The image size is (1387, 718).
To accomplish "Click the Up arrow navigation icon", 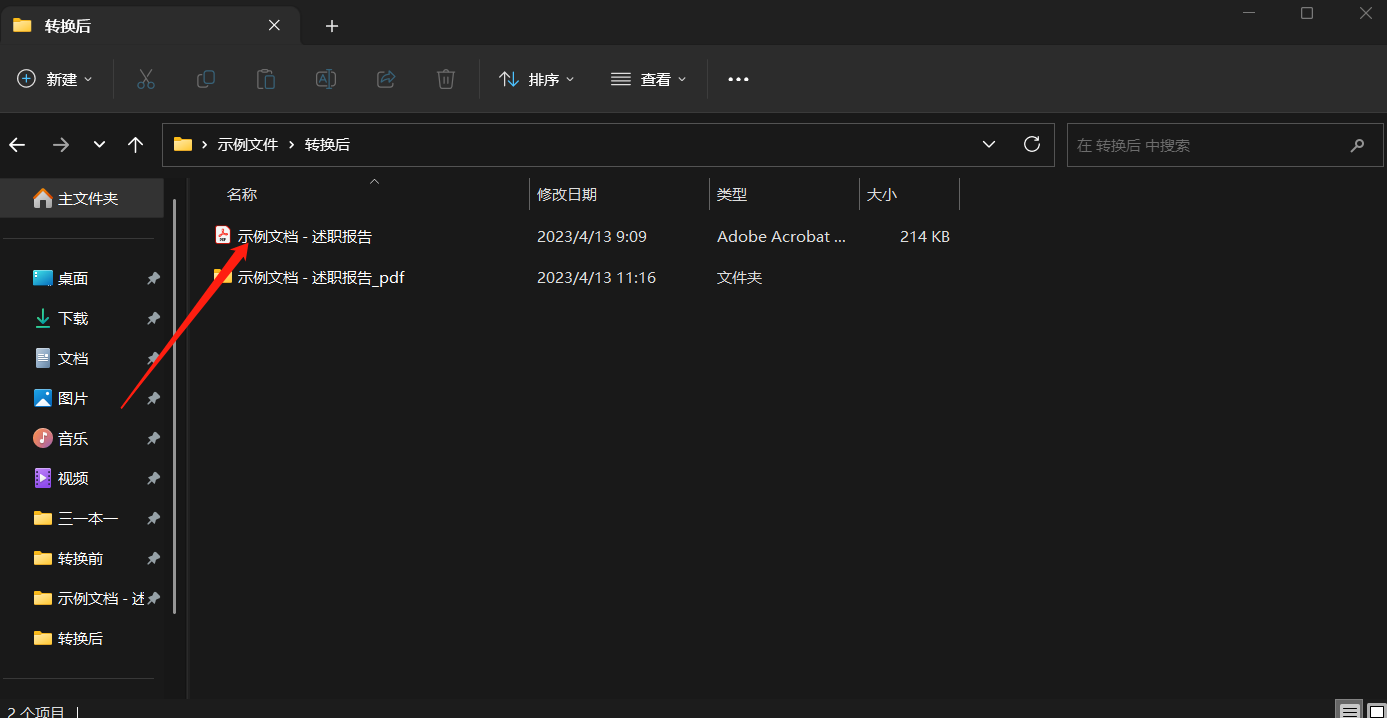I will 136,144.
